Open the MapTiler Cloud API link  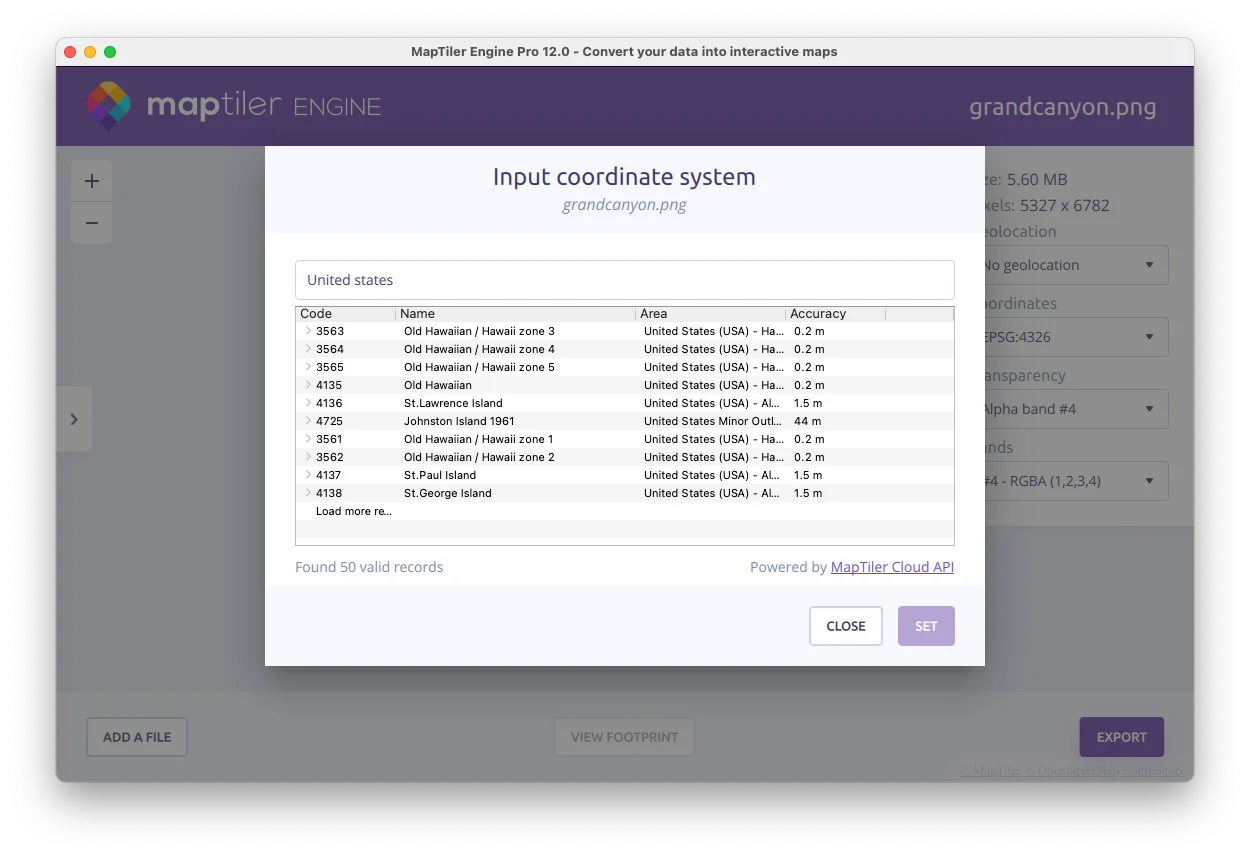pyautogui.click(x=892, y=567)
